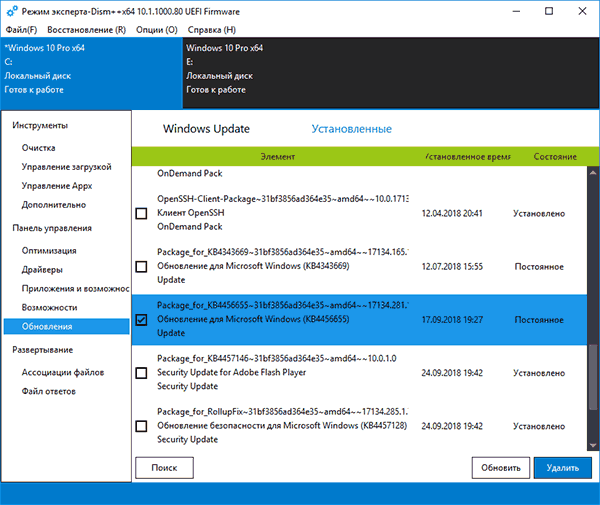Image resolution: width=600 pixels, height=505 pixels.
Task: Select the Клиент OpenSSH row text
Action: click(x=191, y=213)
